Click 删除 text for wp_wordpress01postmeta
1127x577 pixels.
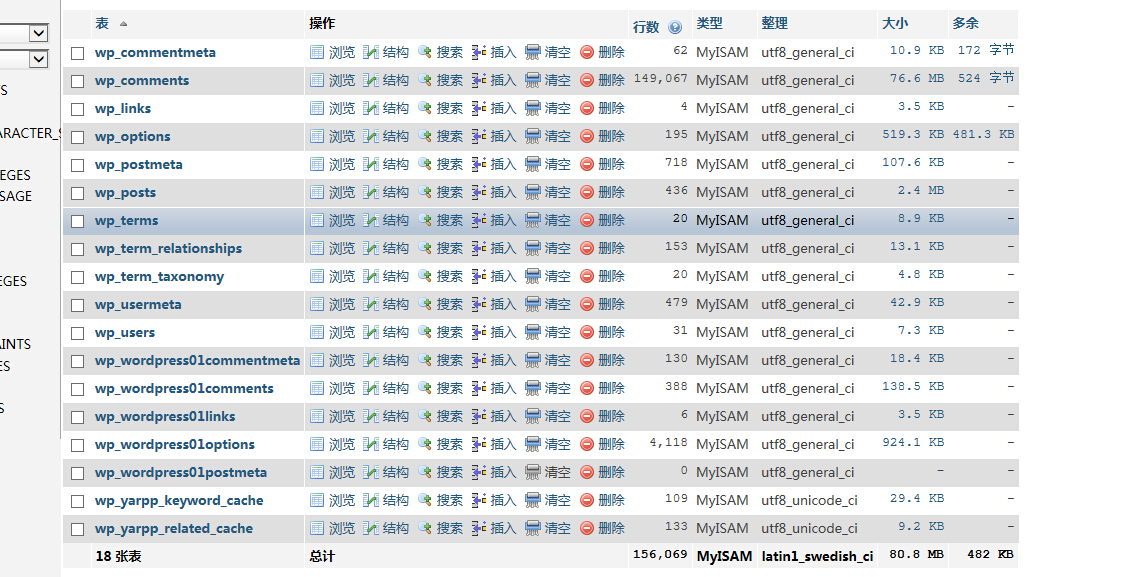click(x=612, y=472)
